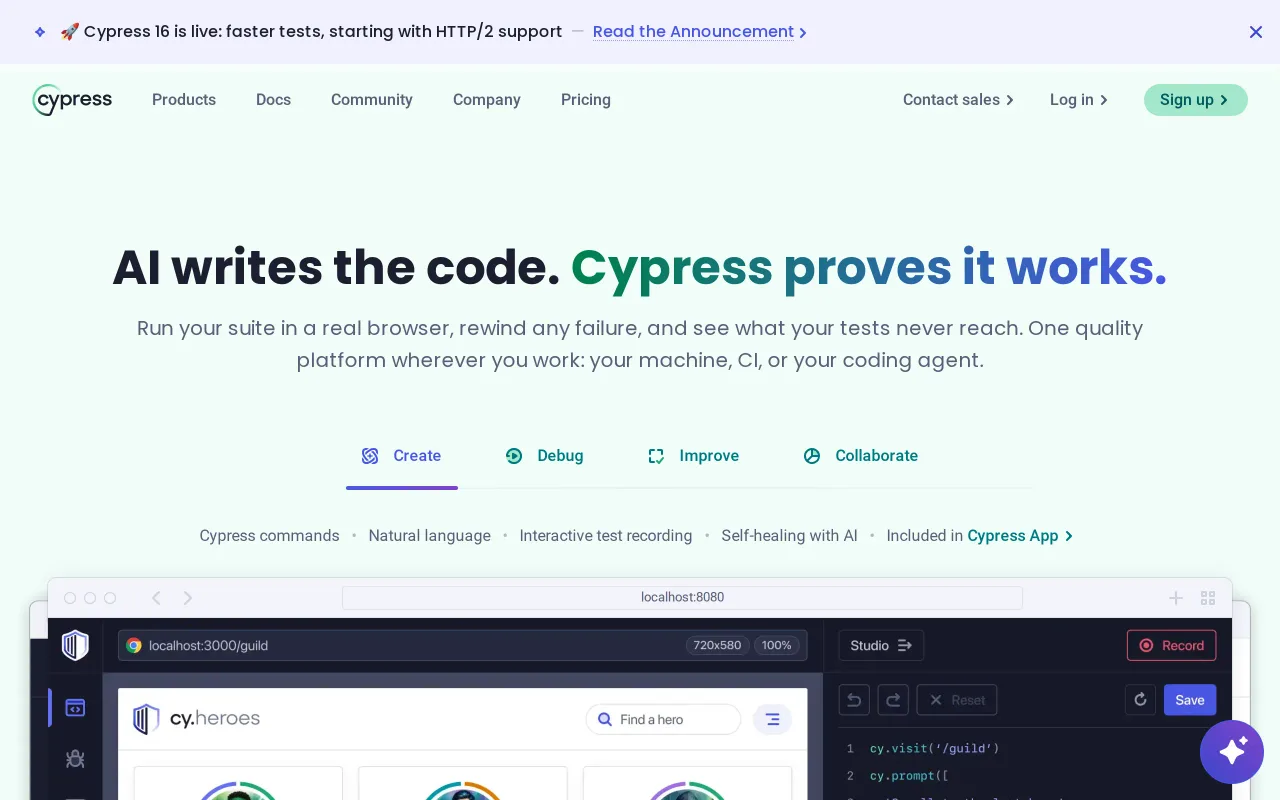Screen dimensions: 1280x800
Task: Read the Announcement link
Action: (x=700, y=32)
